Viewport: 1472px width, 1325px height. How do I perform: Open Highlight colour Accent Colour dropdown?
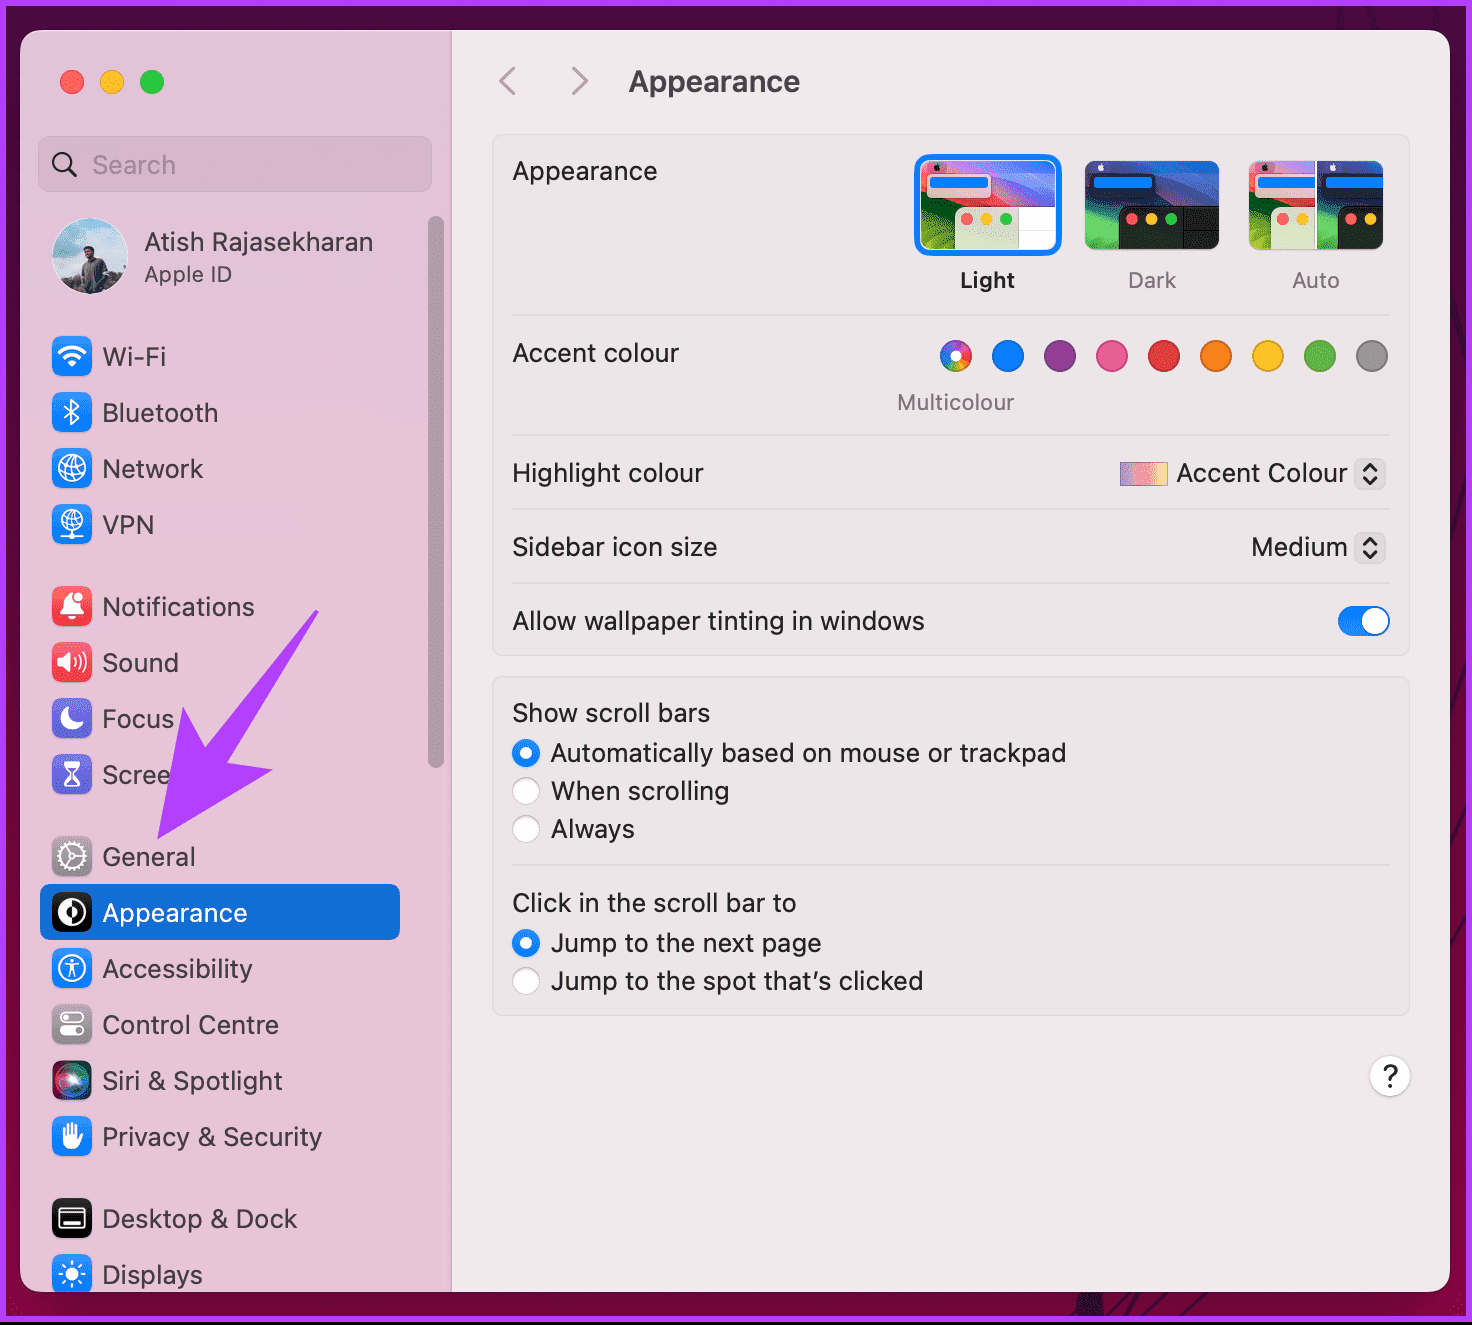pyautogui.click(x=1252, y=473)
